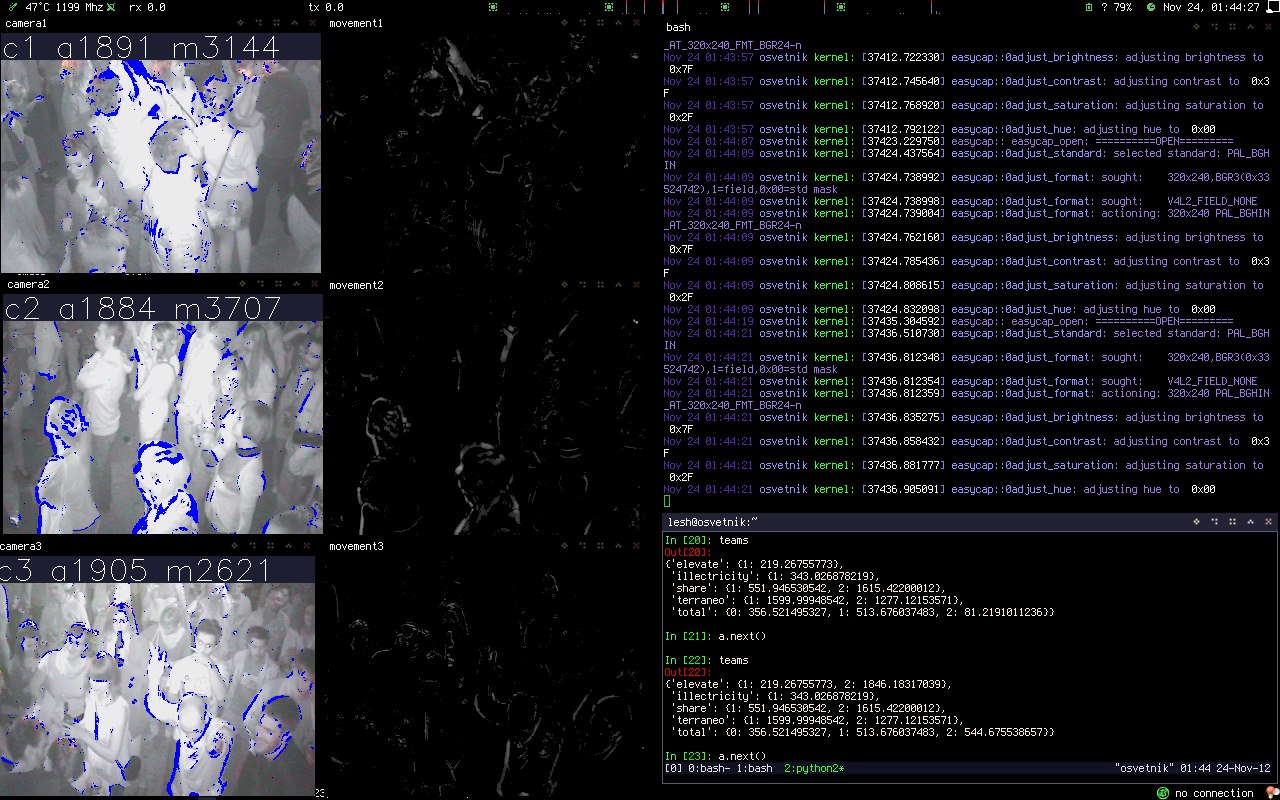Click the 'tx 0.0' network readout
The width and height of the screenshot is (1280, 800).
[326, 7]
